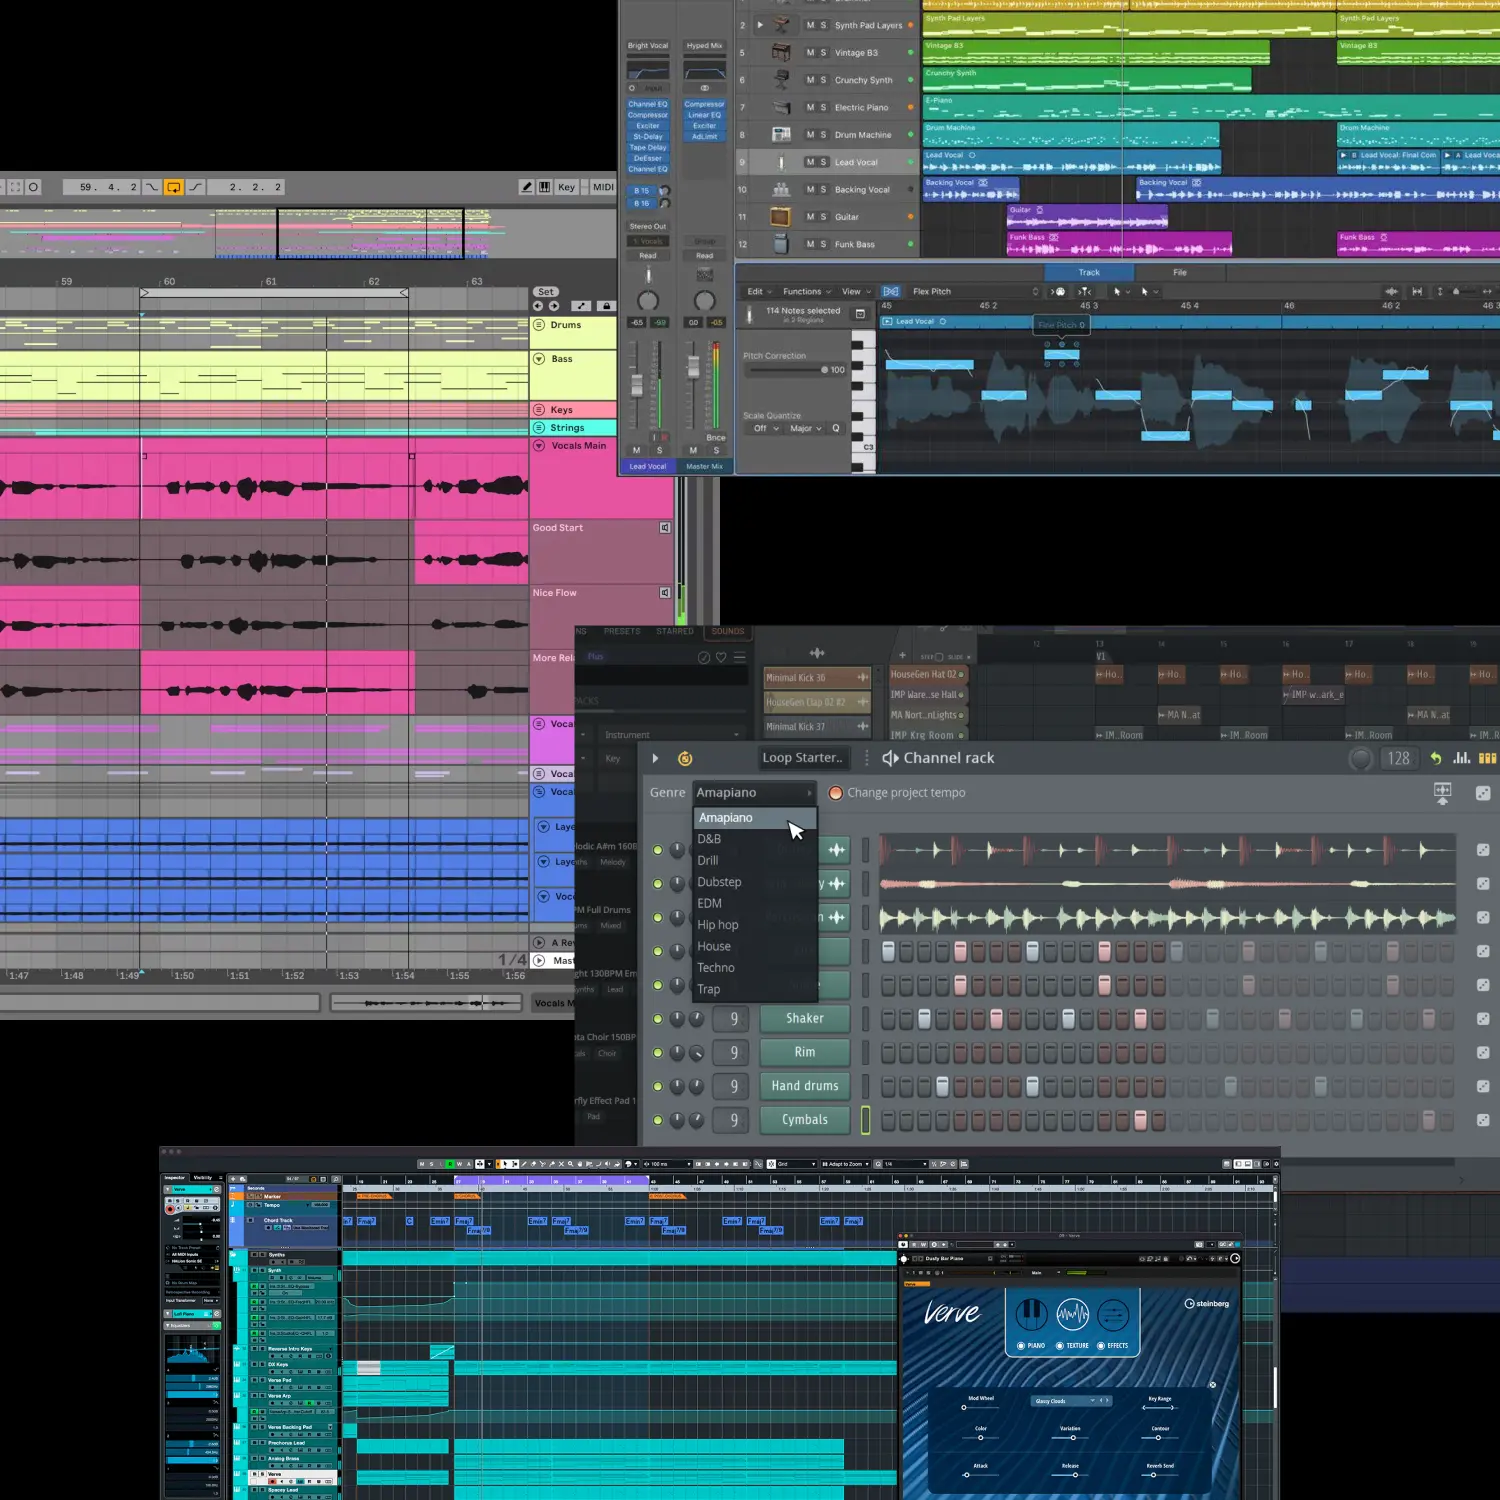Viewport: 1500px width, 1500px height.
Task: Switch to the File tab in editor
Action: (1180, 272)
